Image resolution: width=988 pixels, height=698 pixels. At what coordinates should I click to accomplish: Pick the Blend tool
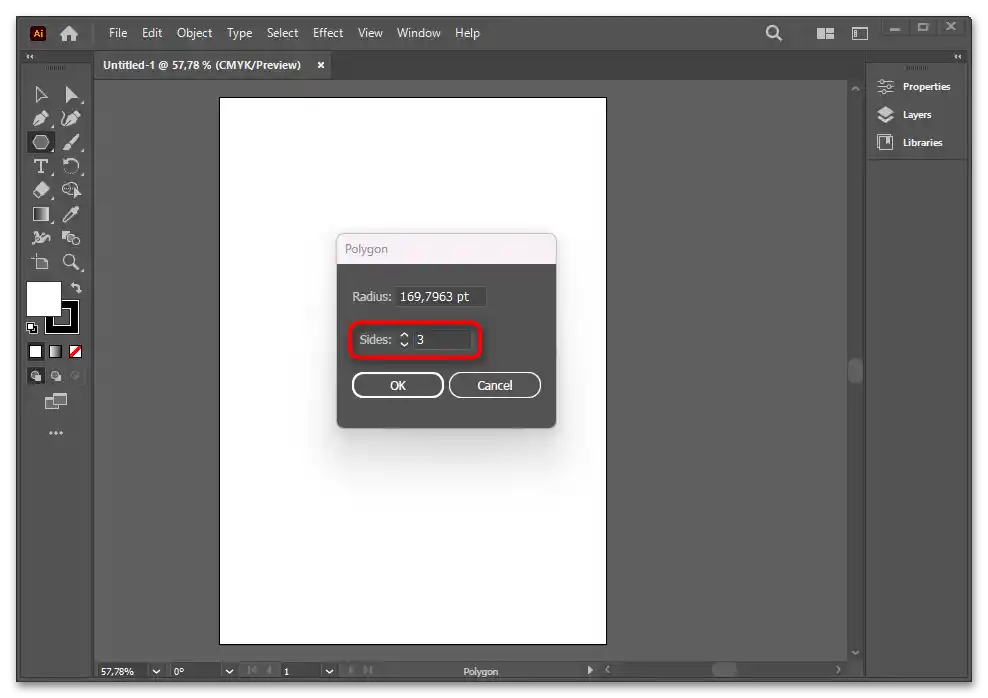(x=71, y=238)
